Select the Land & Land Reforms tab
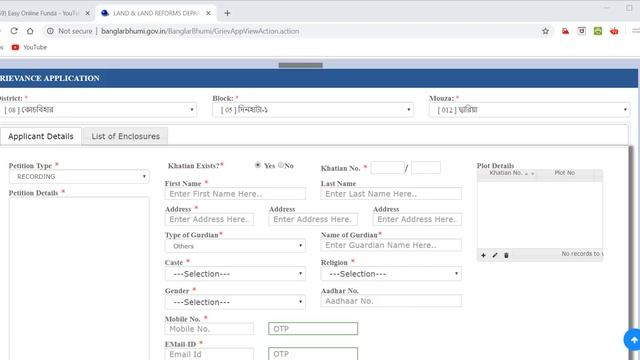Screen dimensions: 640x360 [155, 13]
